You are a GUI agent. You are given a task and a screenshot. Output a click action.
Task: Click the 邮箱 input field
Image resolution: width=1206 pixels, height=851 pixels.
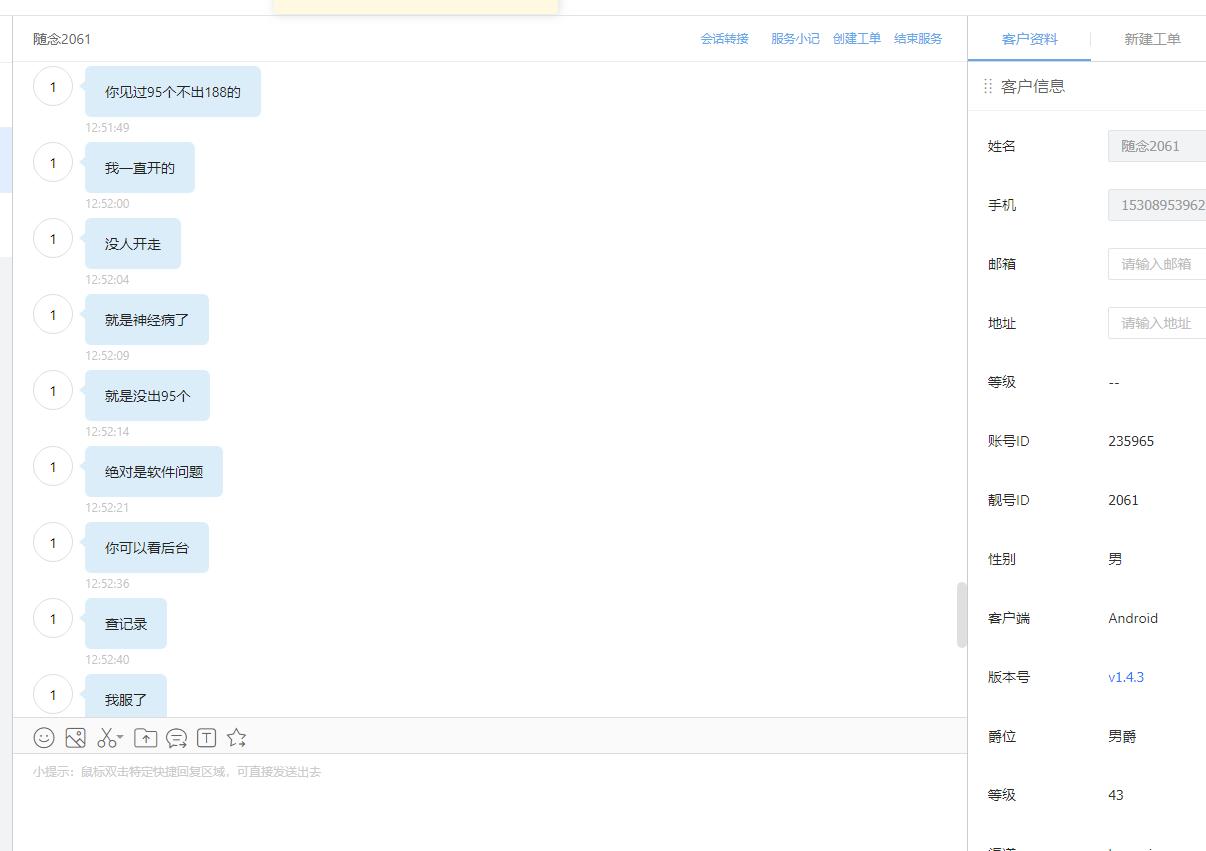tap(1157, 264)
